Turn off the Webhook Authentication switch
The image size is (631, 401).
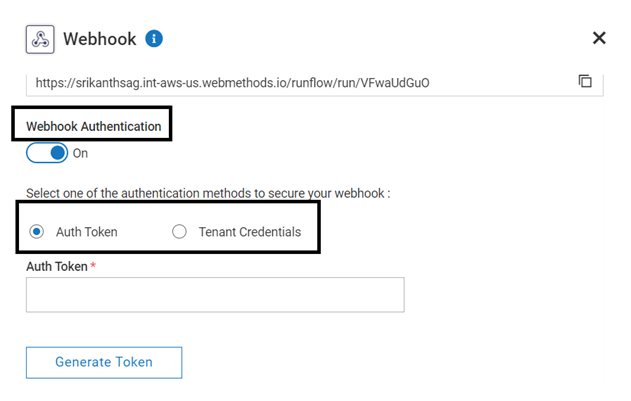(47, 153)
